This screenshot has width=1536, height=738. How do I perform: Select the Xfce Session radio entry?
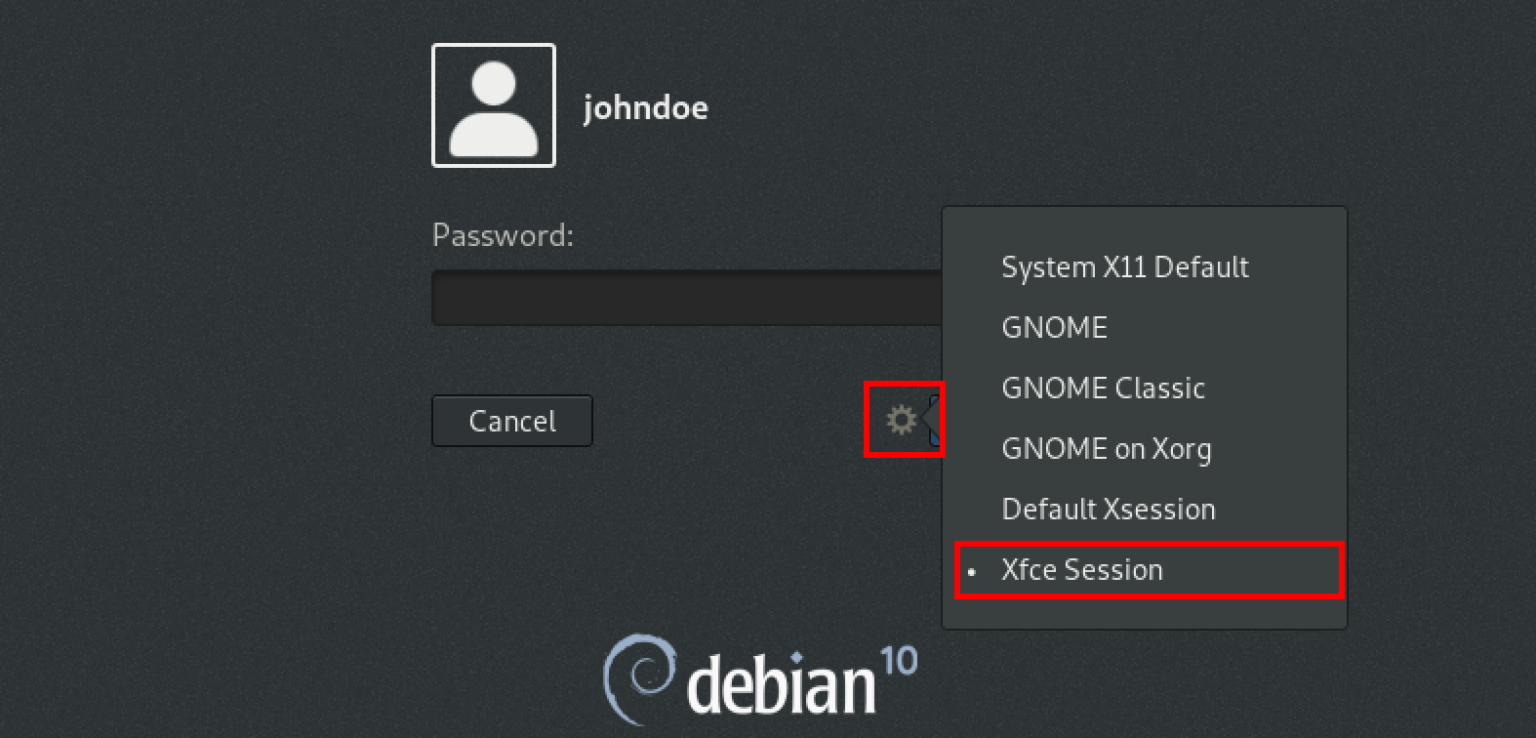[1082, 570]
